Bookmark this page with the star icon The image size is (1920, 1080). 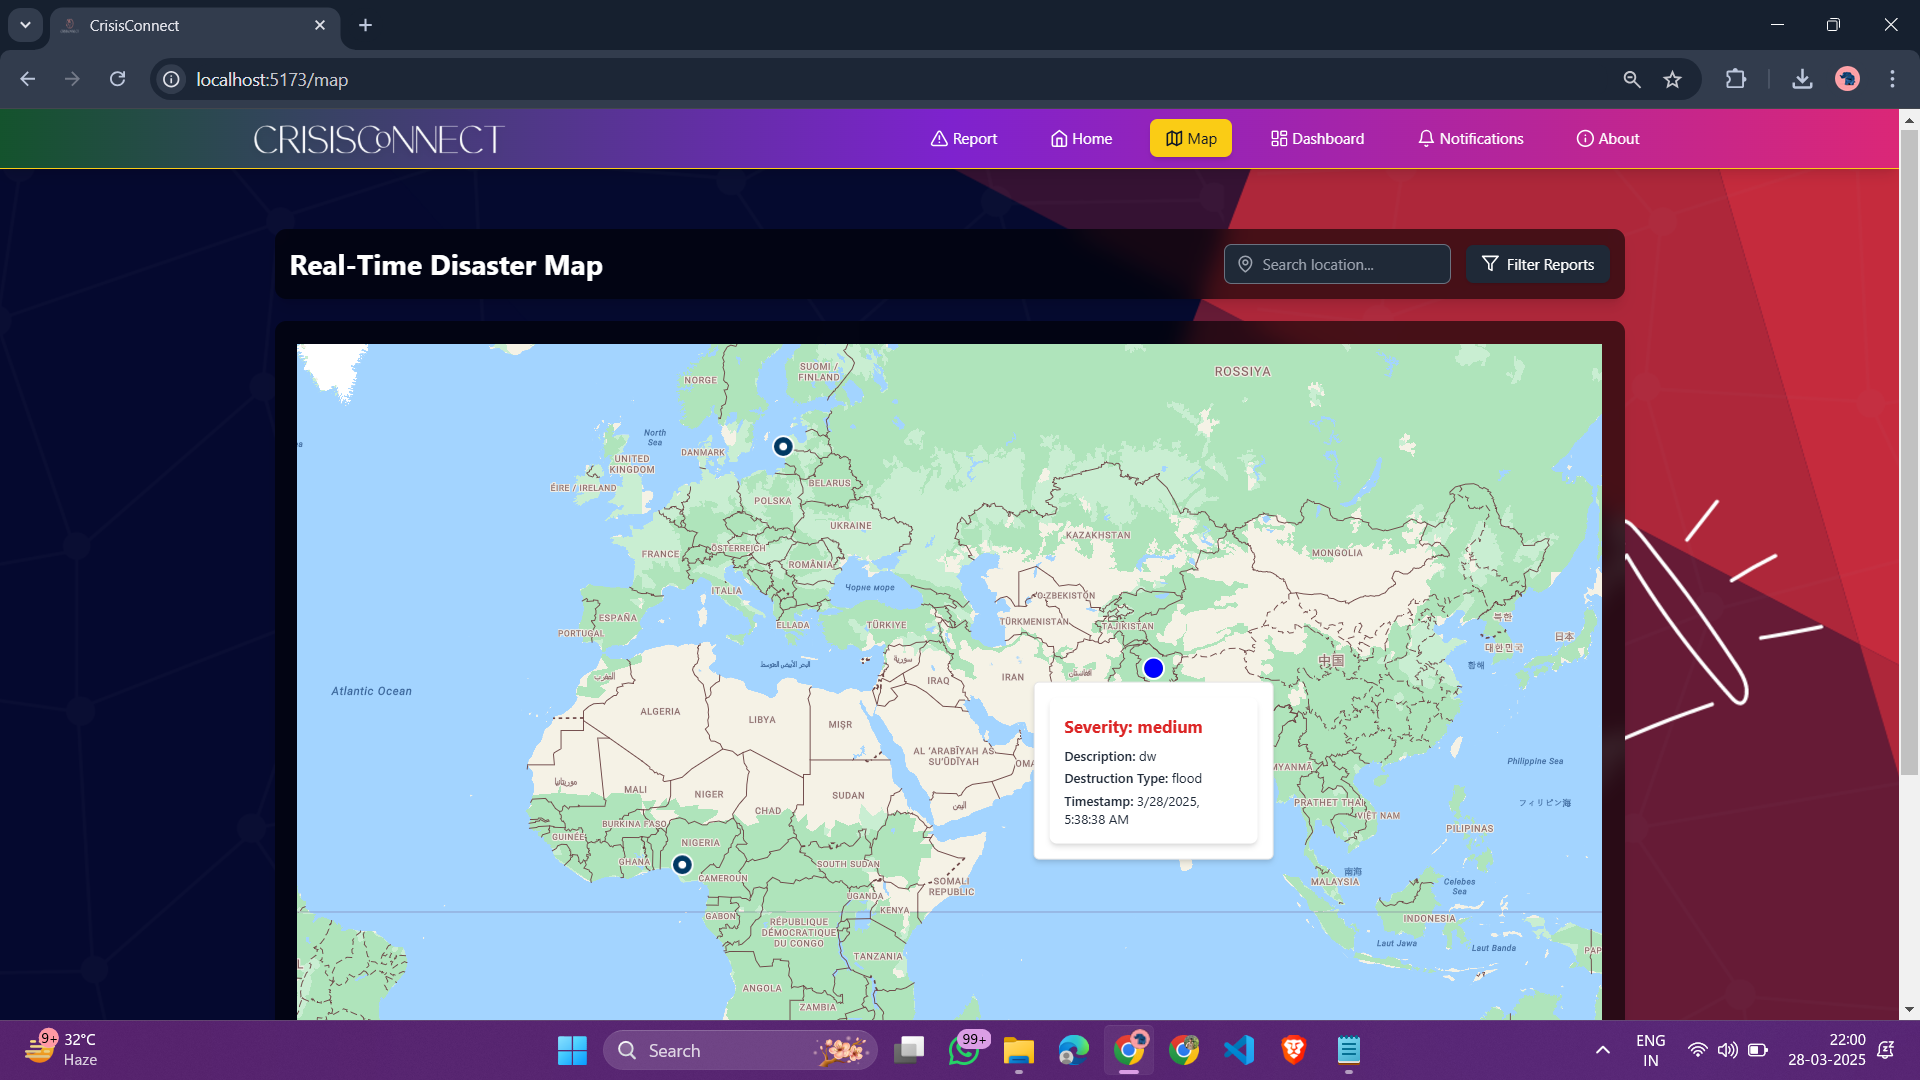1672,80
